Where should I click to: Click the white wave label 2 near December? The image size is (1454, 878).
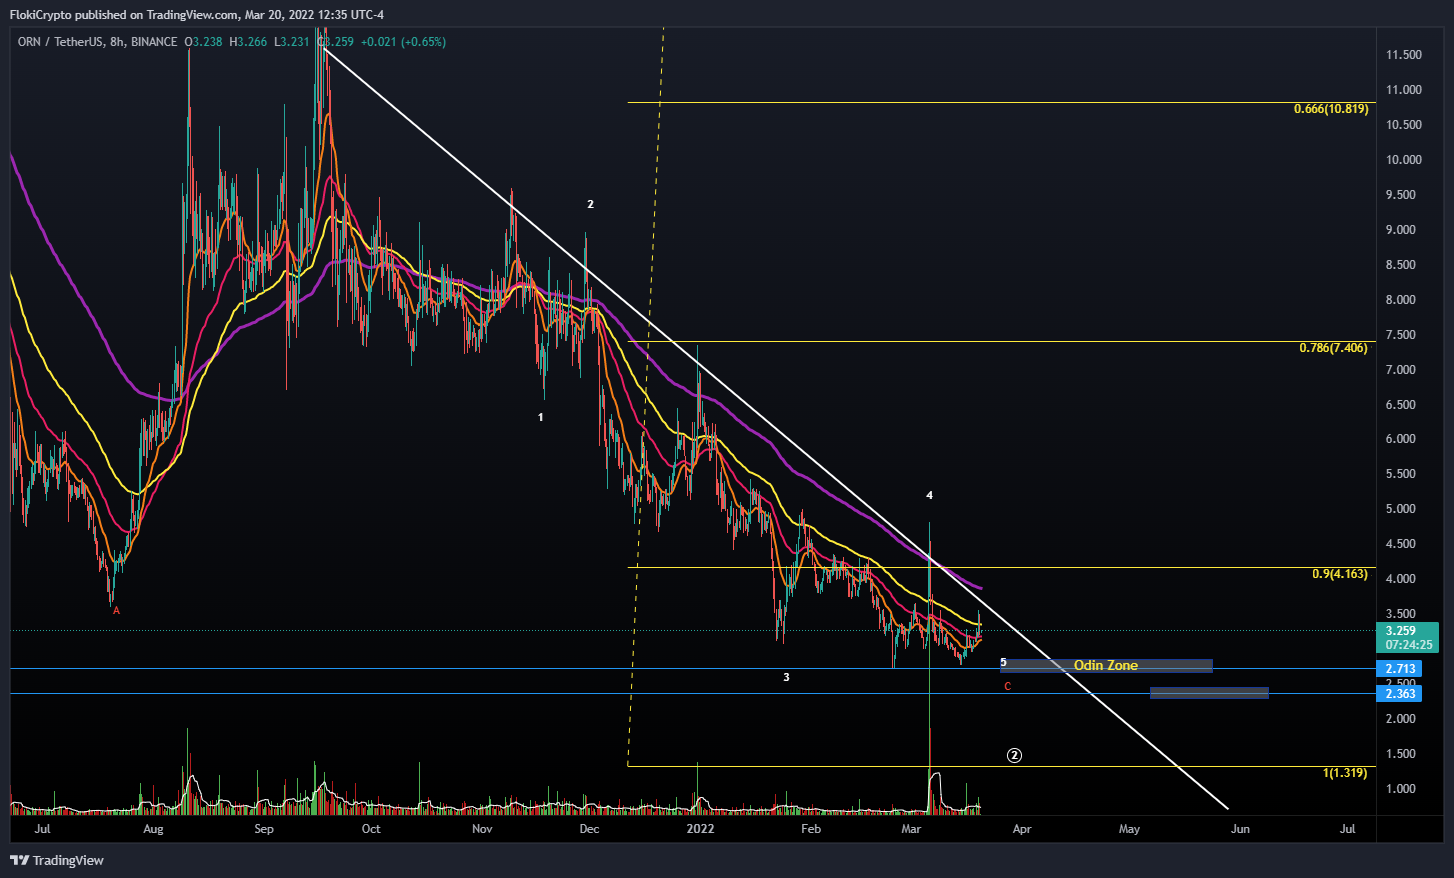(590, 204)
